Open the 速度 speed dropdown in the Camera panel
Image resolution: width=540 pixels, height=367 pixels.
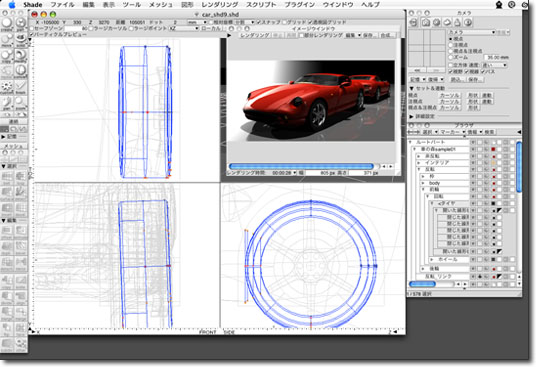[495, 65]
